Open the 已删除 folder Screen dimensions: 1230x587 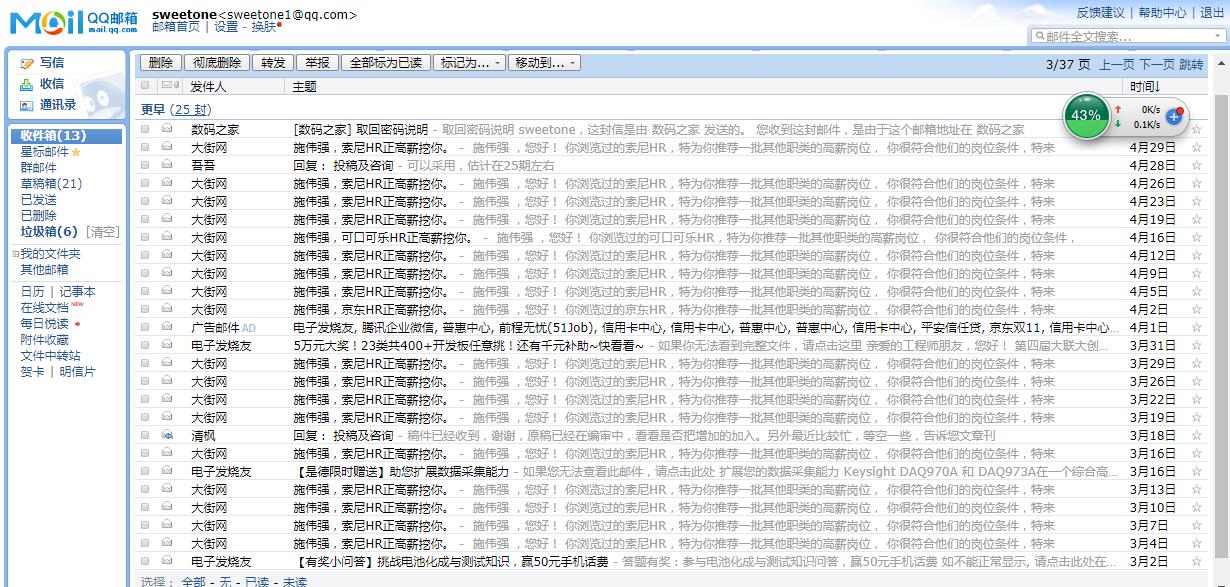click(x=39, y=216)
